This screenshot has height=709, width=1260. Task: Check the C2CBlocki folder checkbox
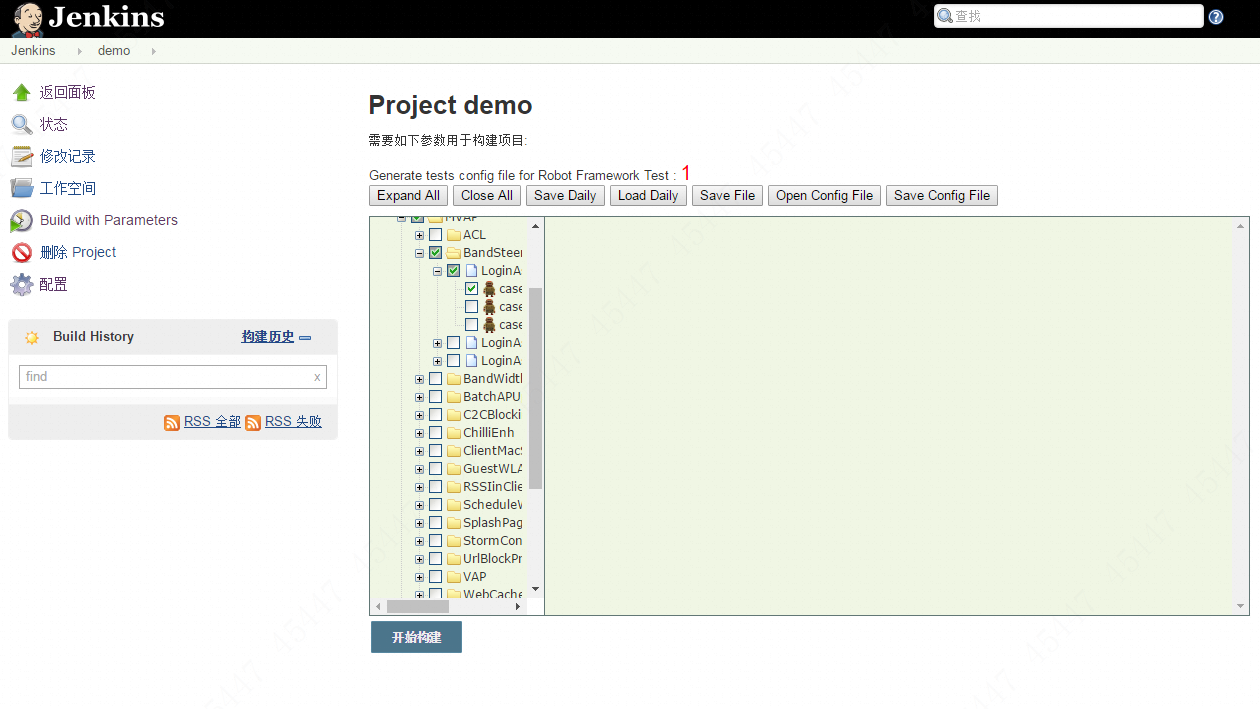coord(435,415)
